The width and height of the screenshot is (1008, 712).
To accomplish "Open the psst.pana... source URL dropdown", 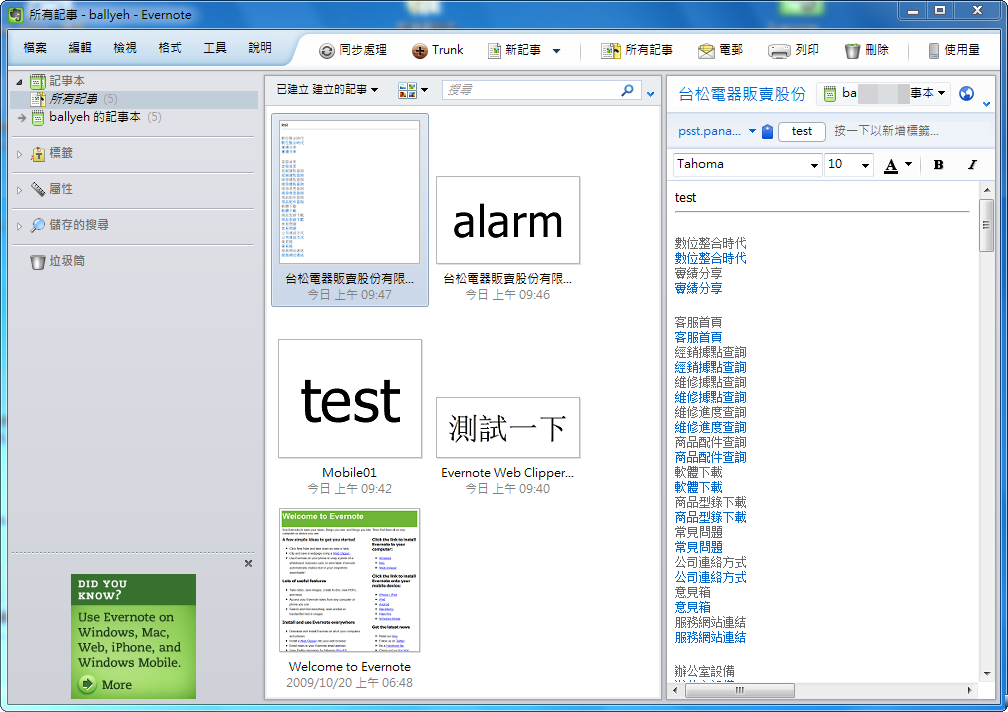I will [752, 131].
